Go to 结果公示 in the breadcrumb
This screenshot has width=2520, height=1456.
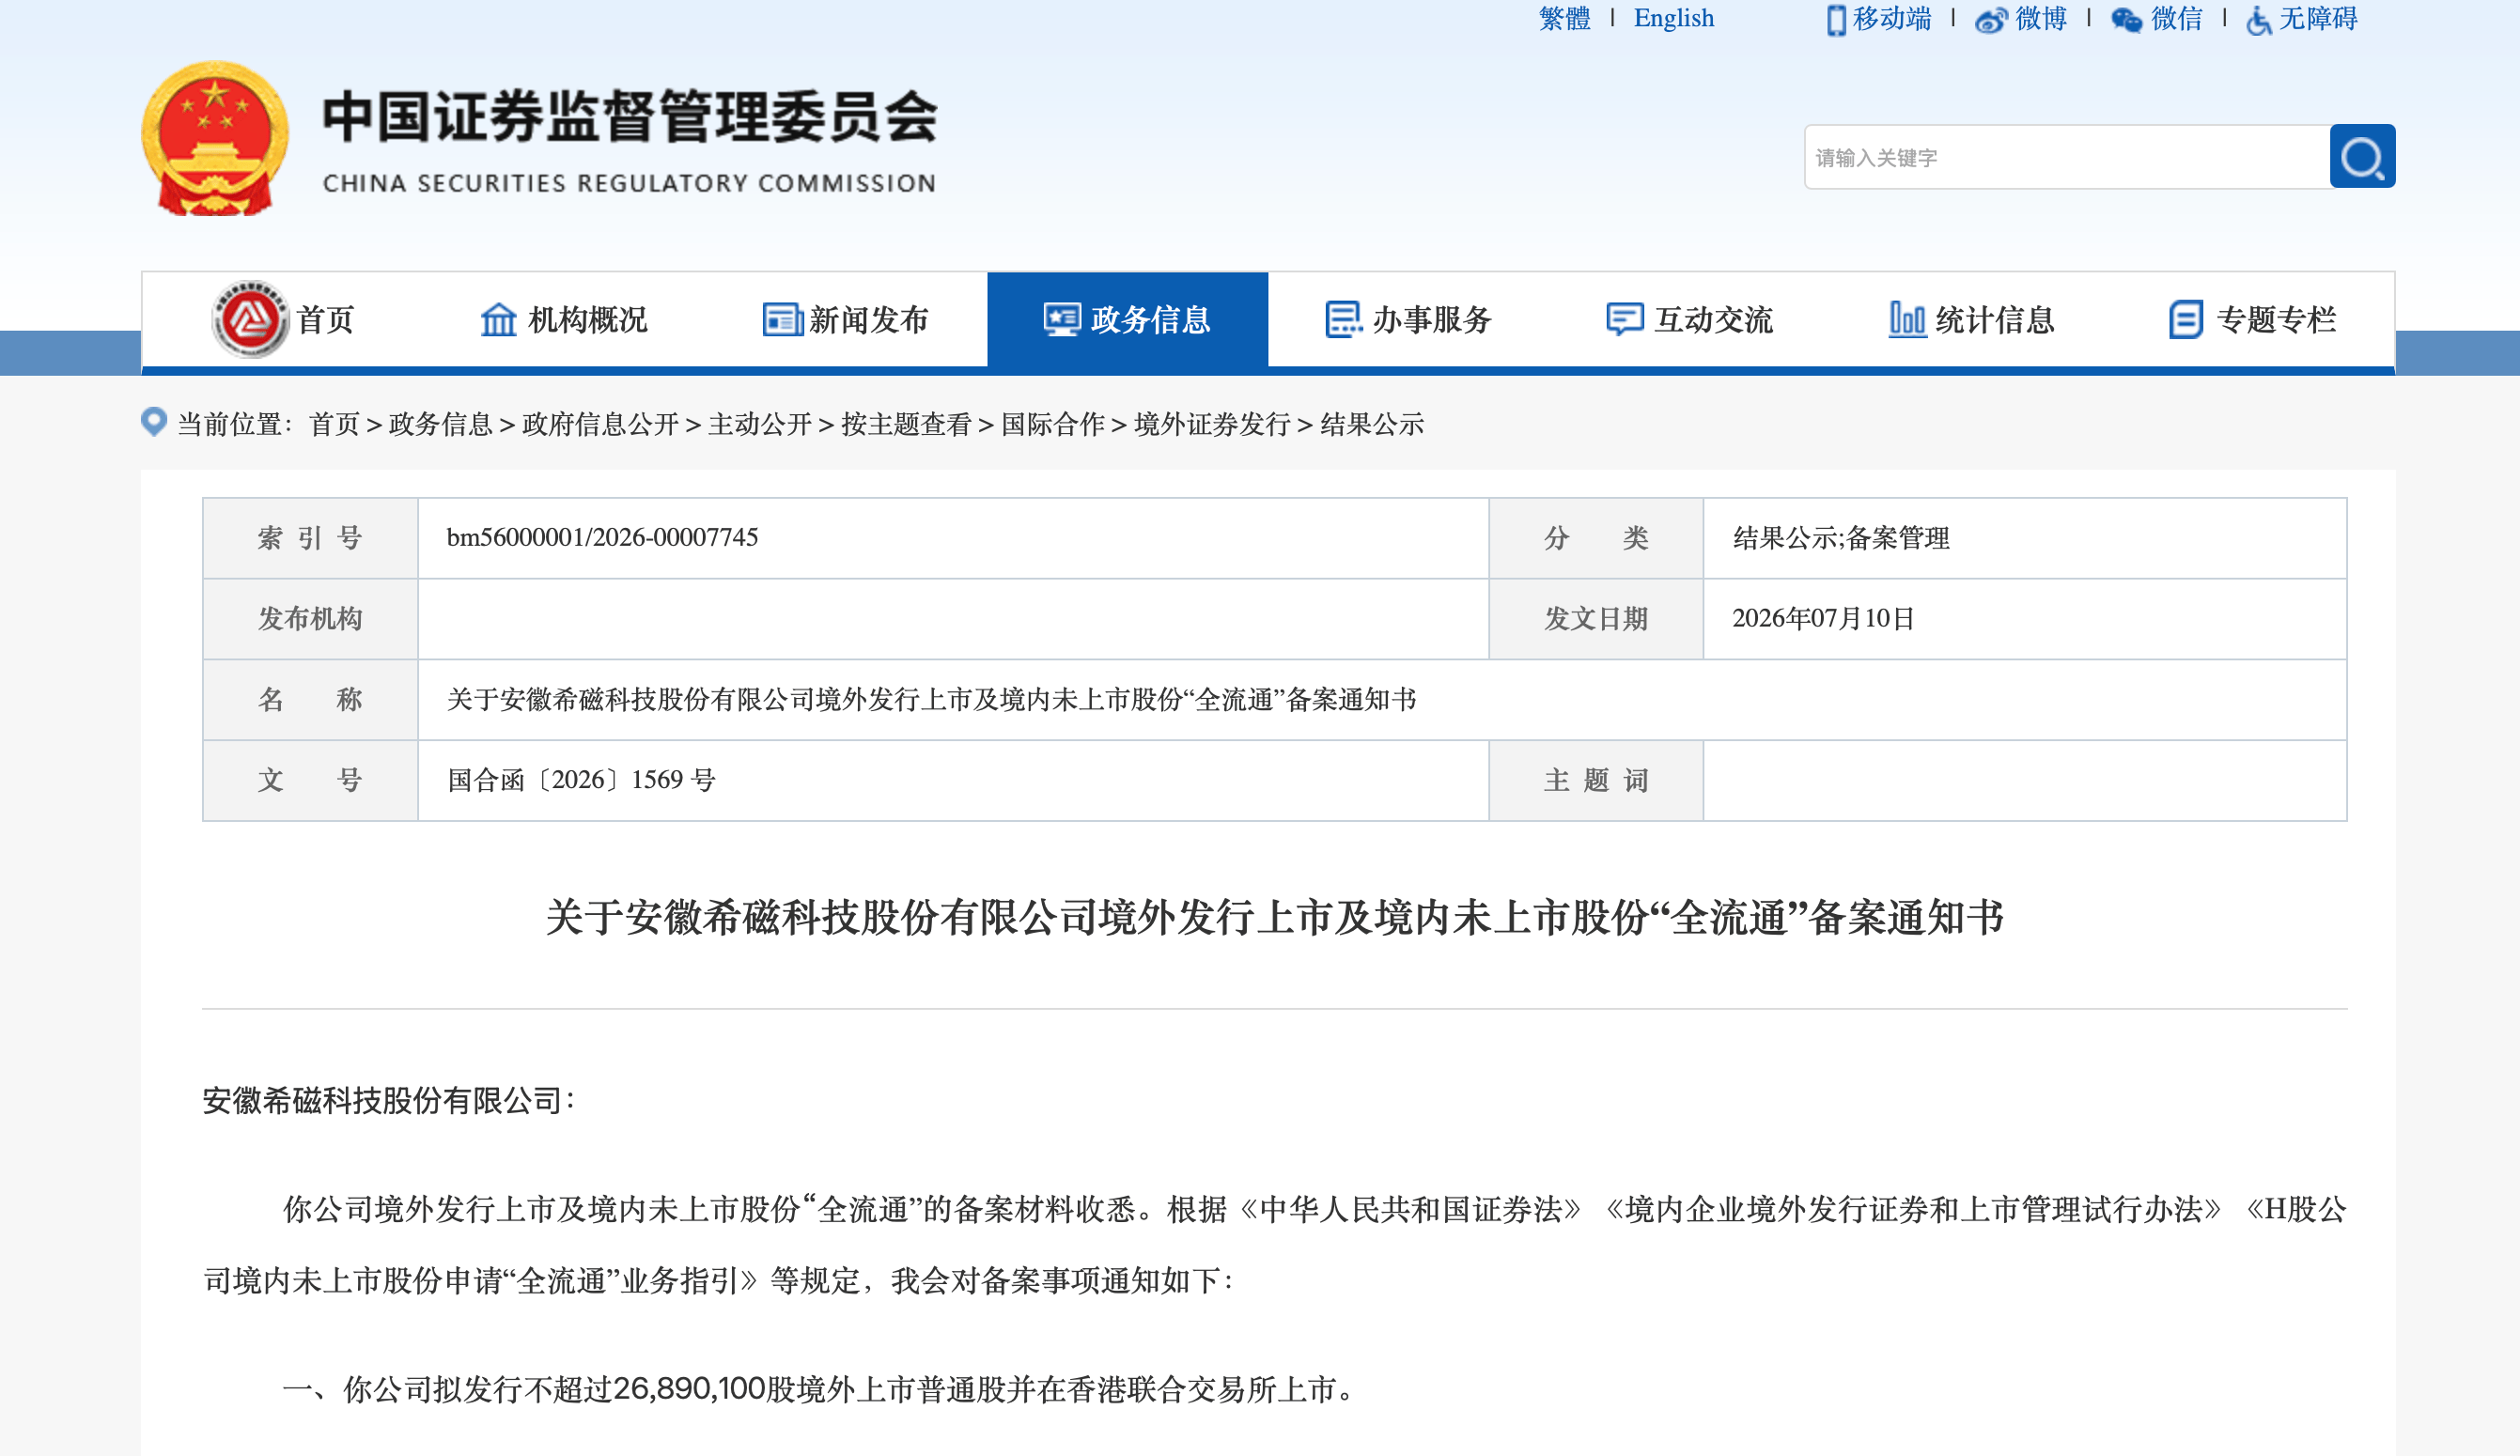coord(1372,424)
